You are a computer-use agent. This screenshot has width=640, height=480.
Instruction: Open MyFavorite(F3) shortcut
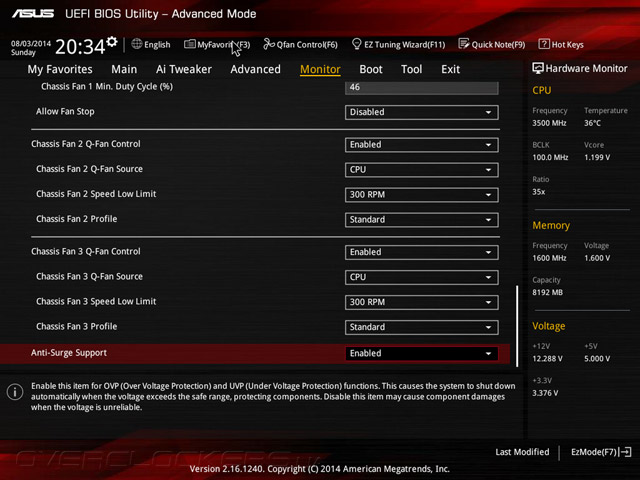(x=217, y=44)
